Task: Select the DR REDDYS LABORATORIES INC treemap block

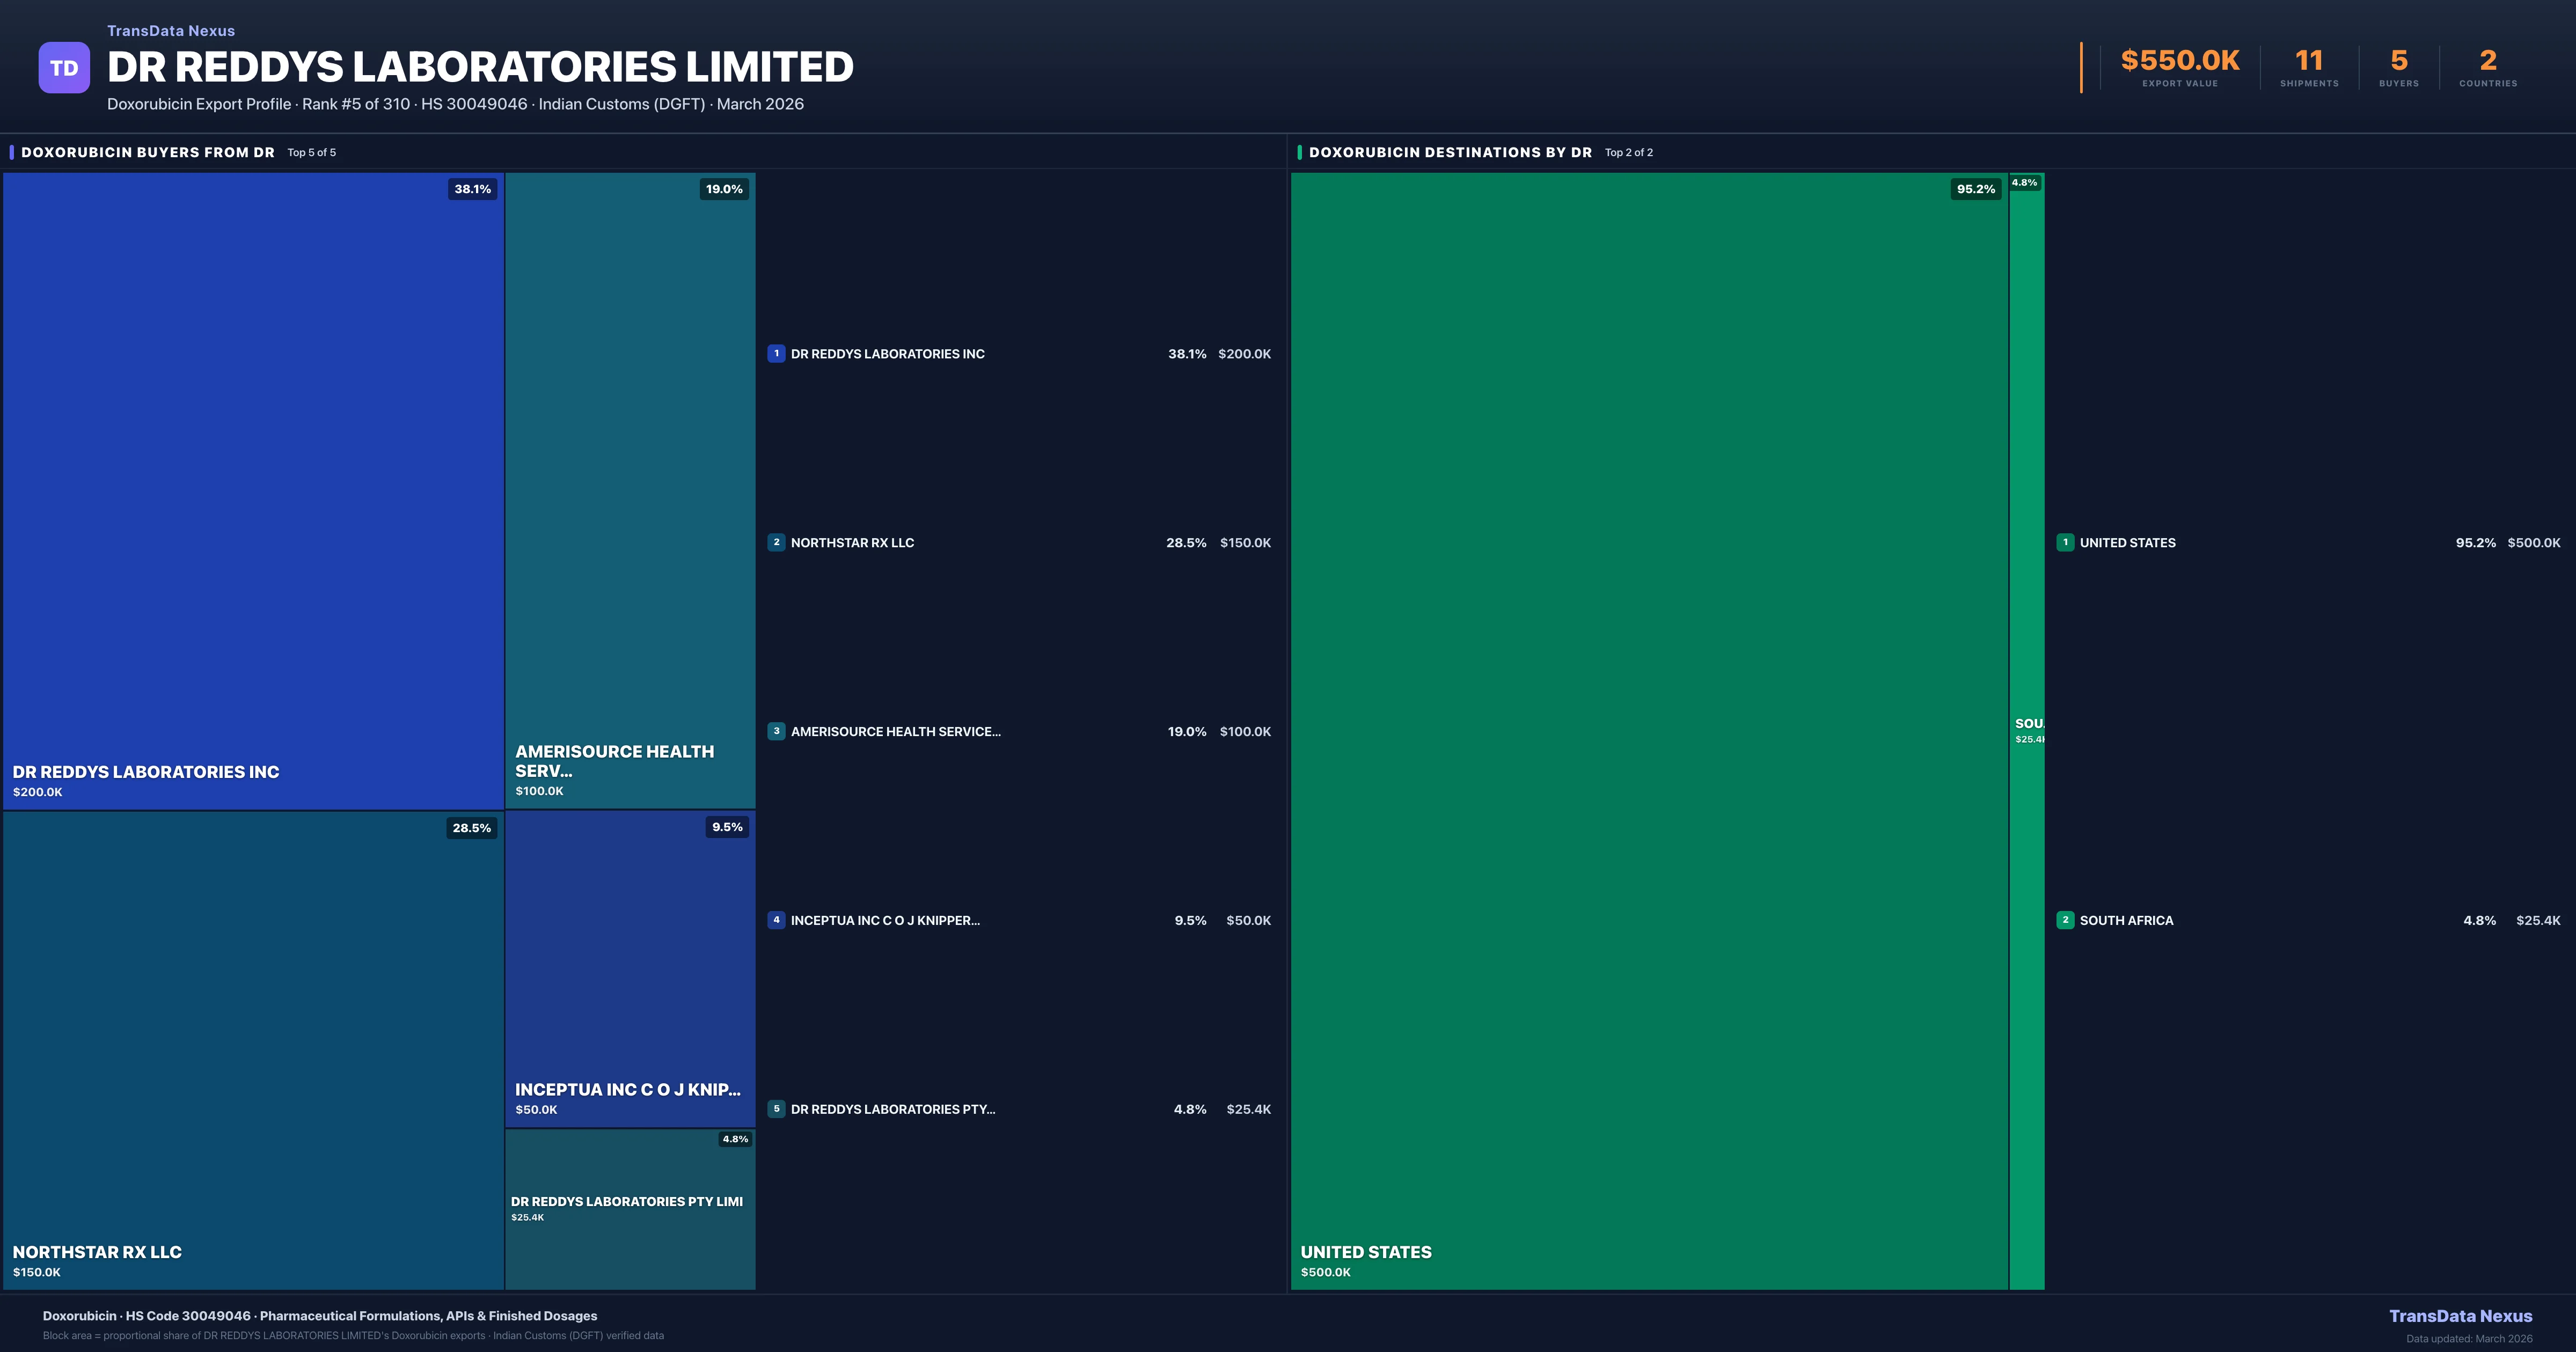Action: (x=253, y=490)
